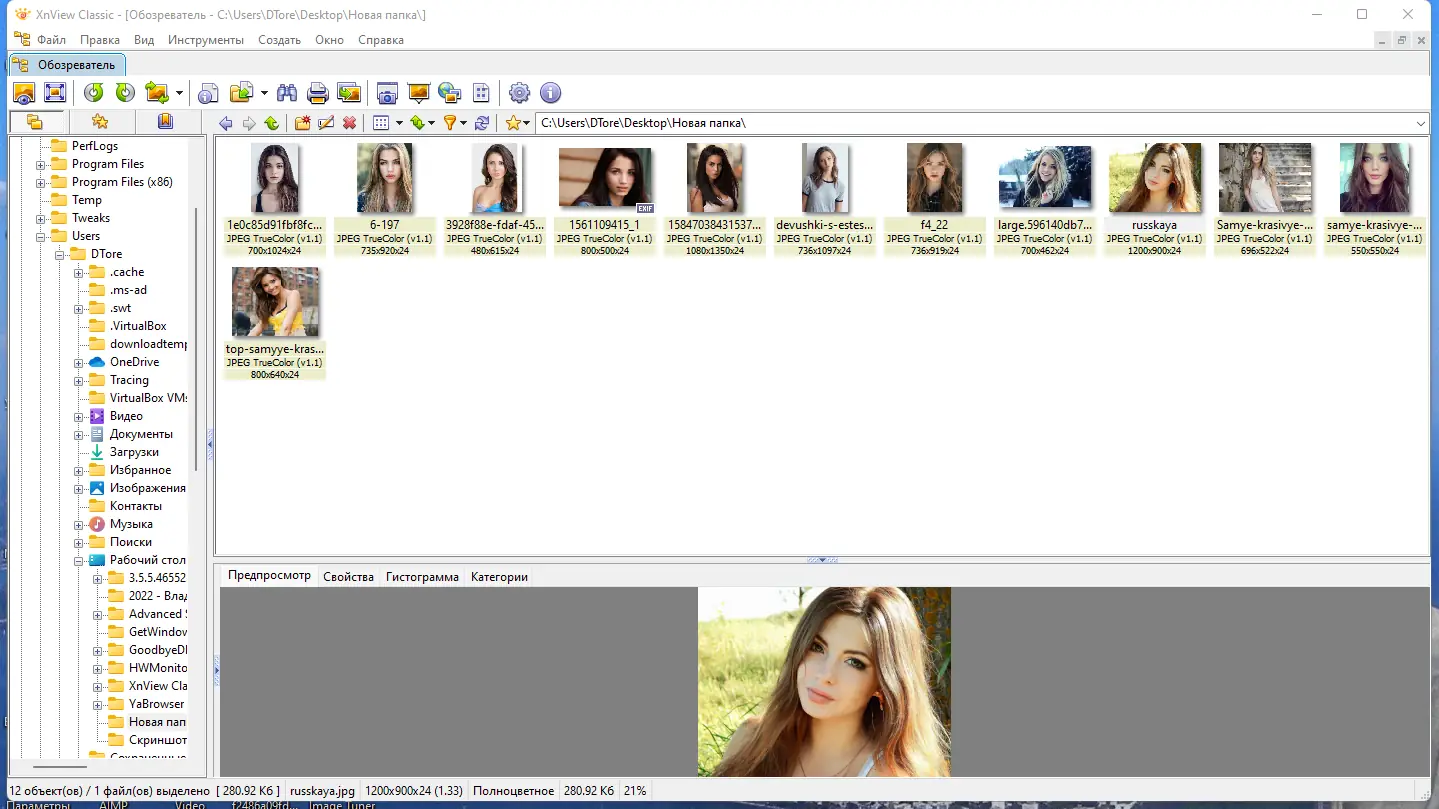Viewport: 1439px width, 809px height.
Task: Switch to the Гистограмма tab
Action: 423,577
